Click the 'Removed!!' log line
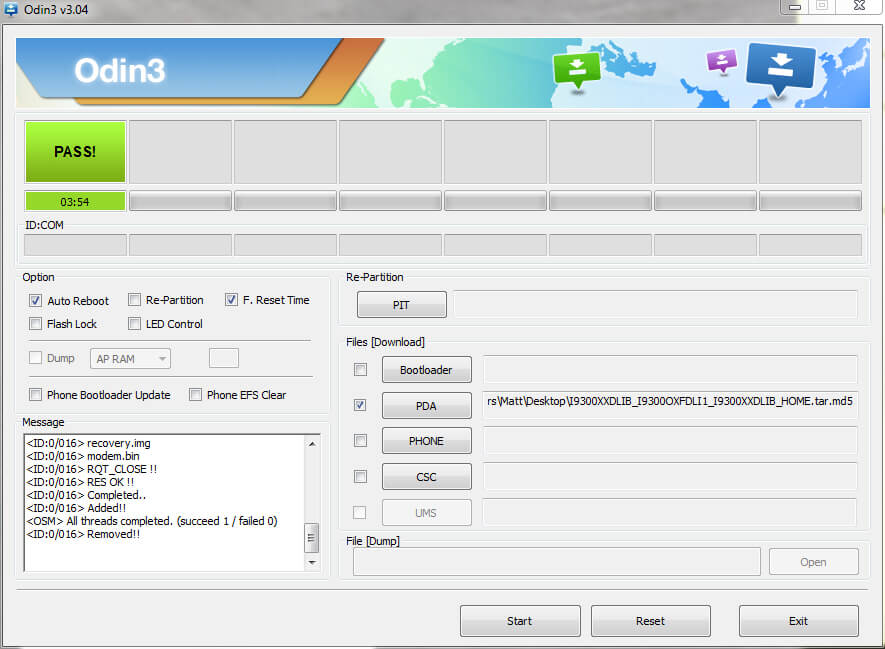885x649 pixels. 84,534
